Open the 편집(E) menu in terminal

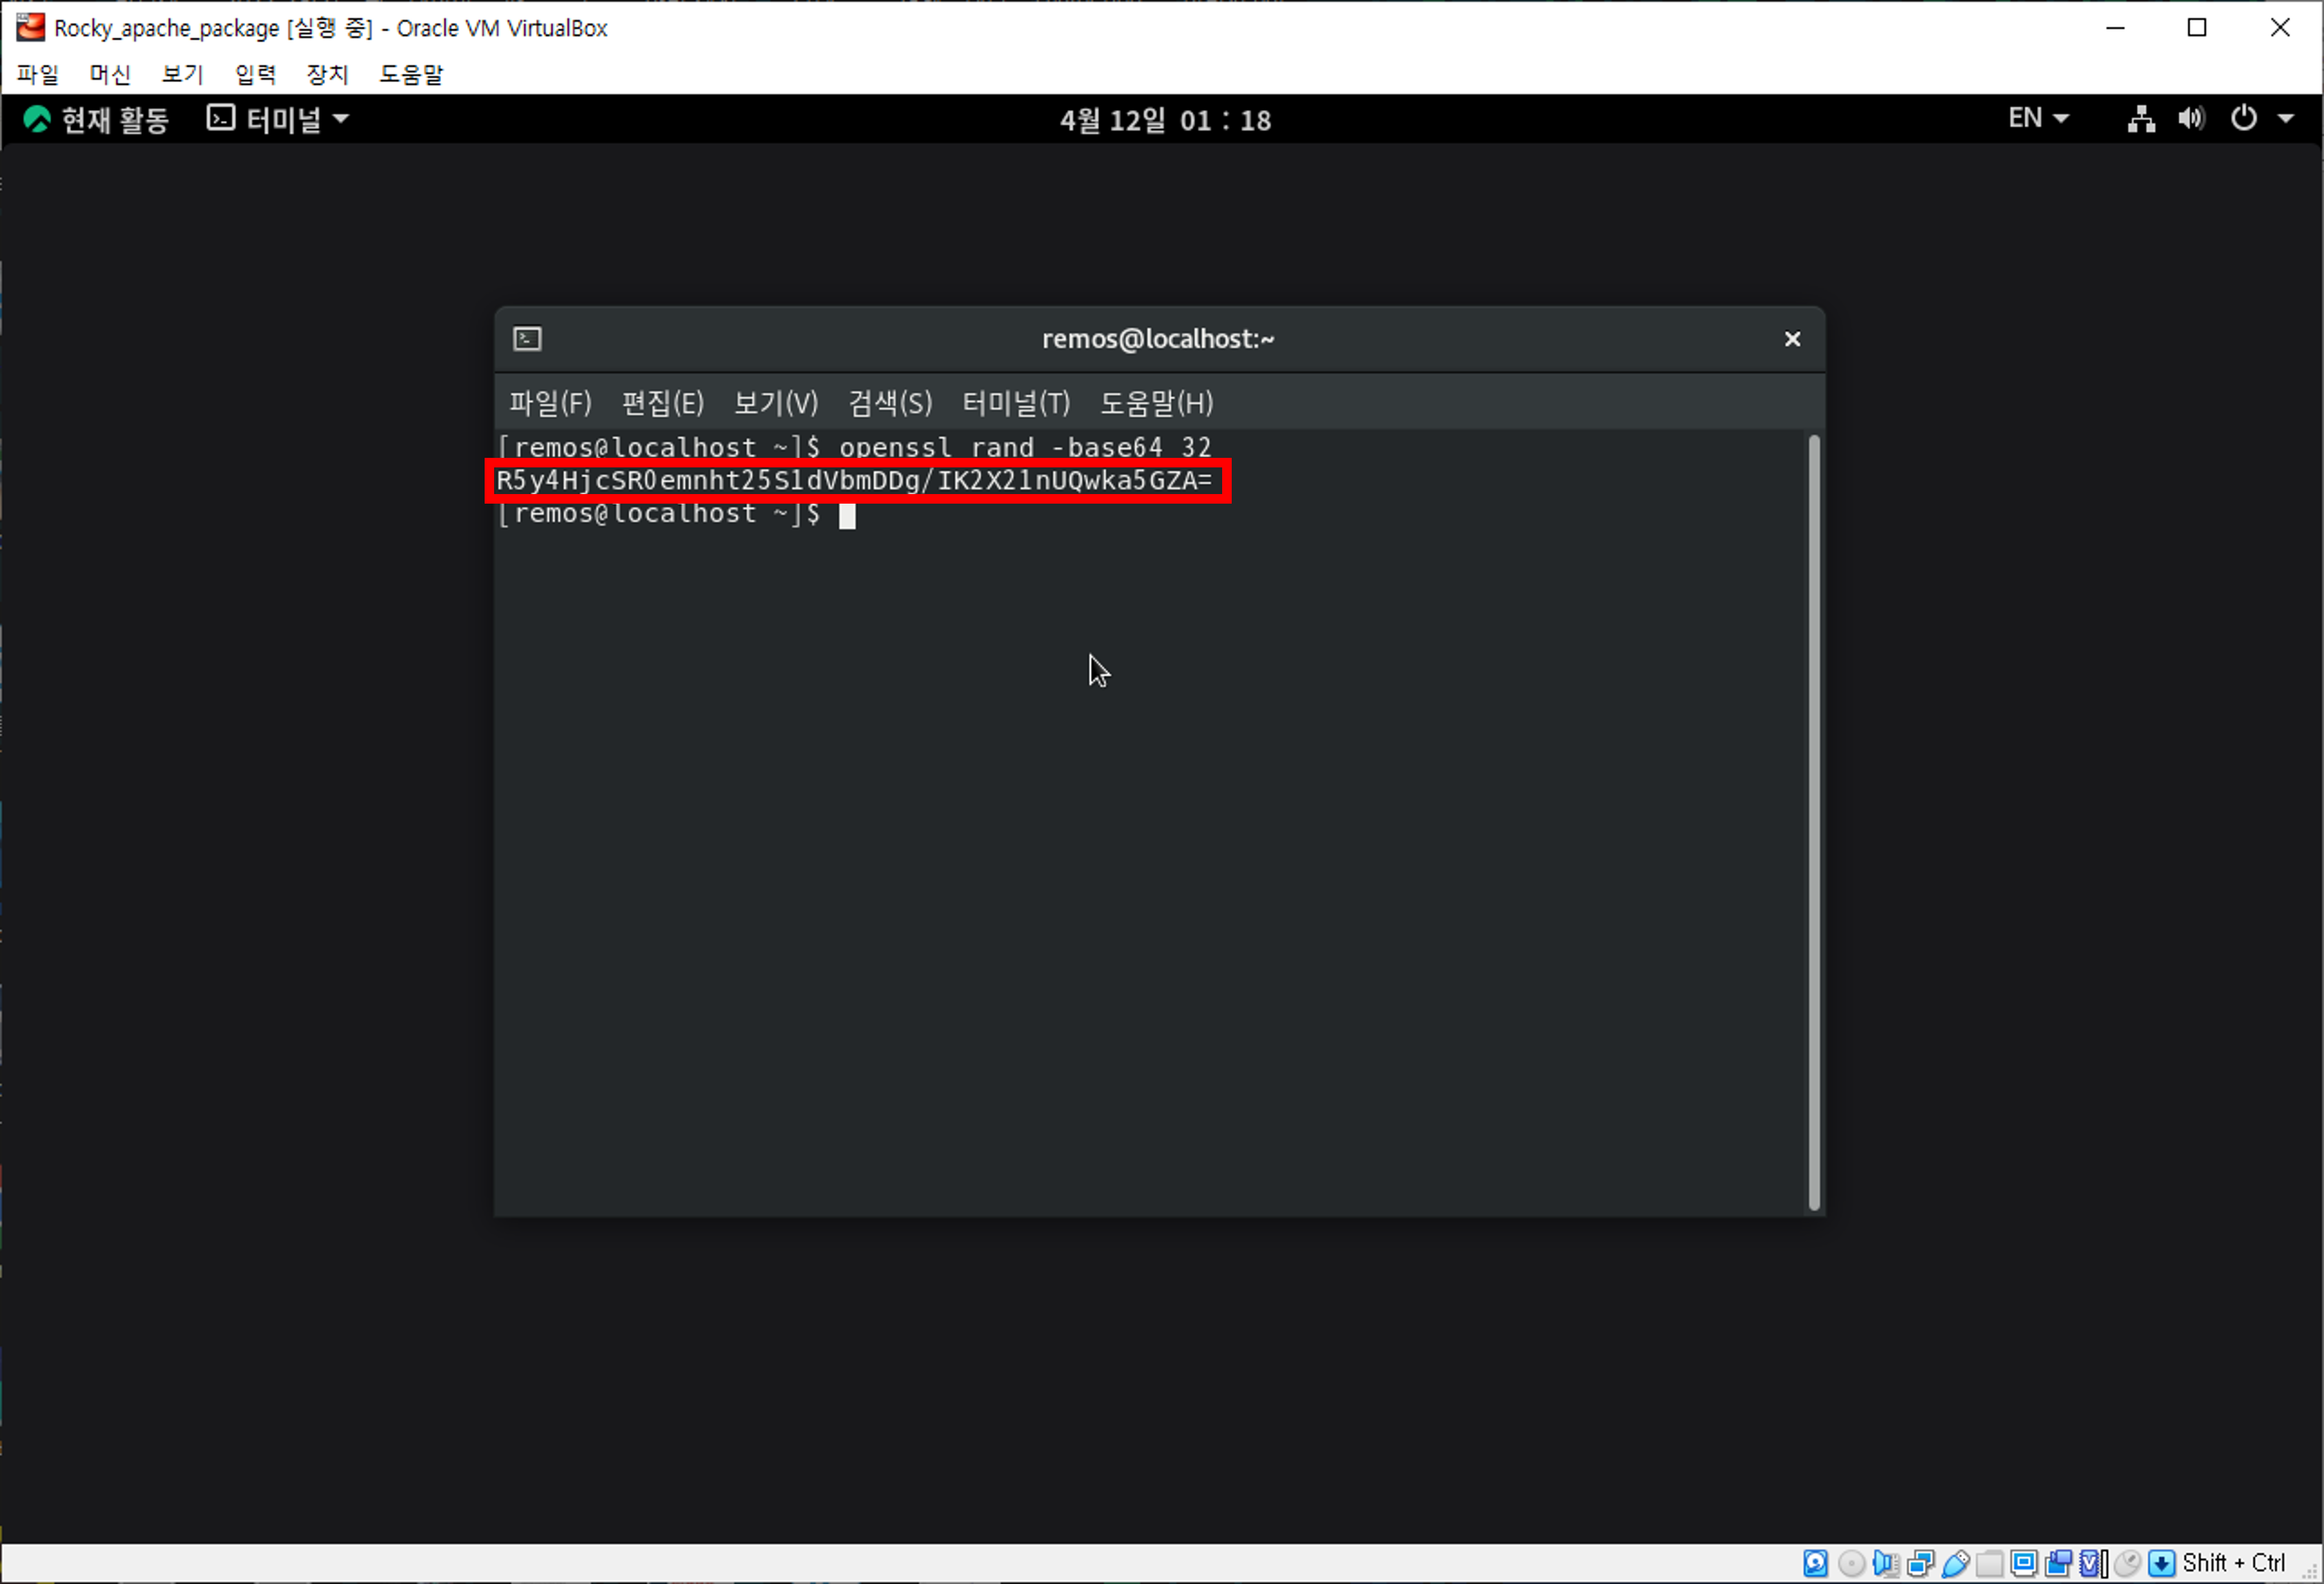coord(662,403)
